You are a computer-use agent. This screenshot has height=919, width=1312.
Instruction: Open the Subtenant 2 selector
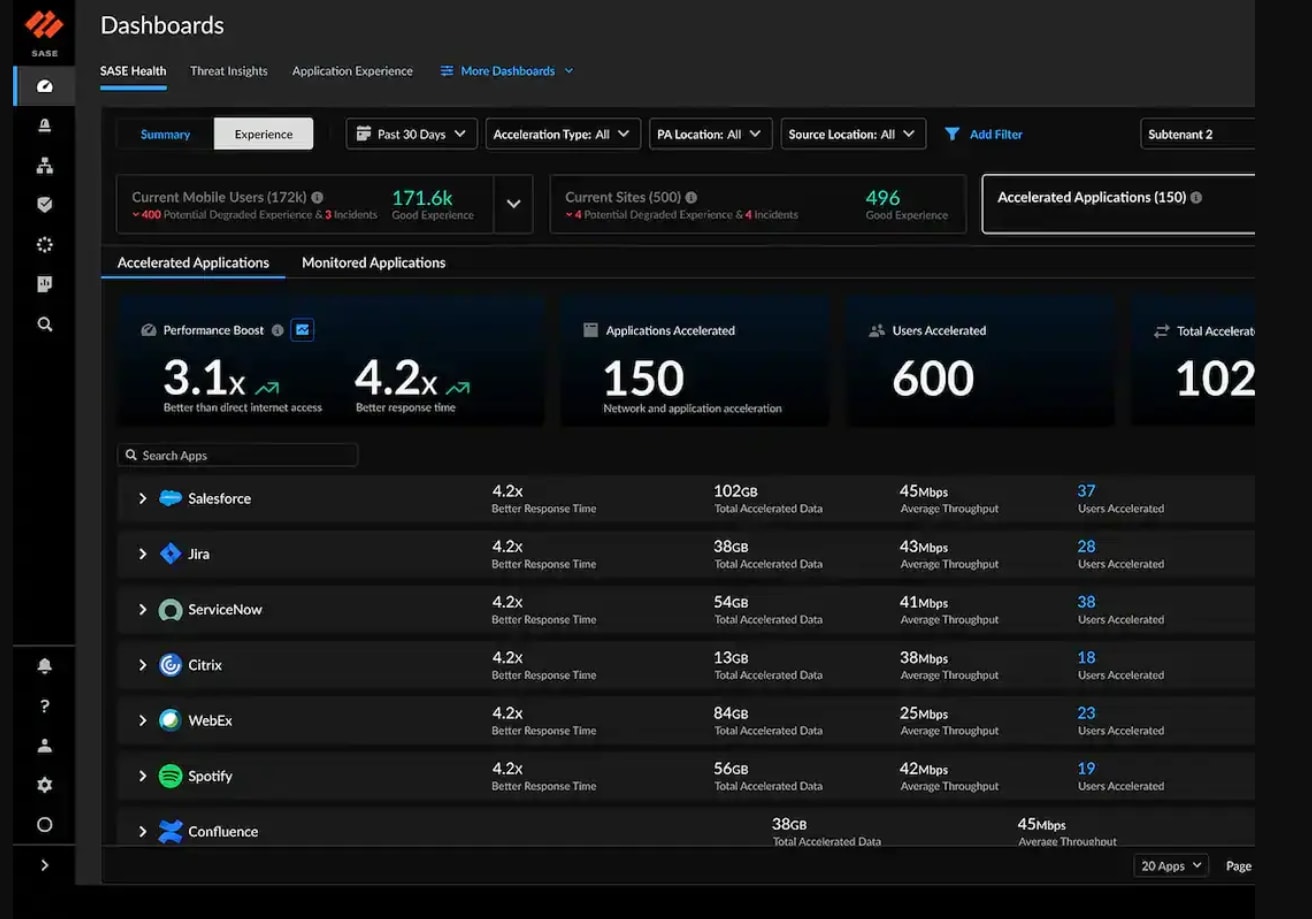[1197, 134]
